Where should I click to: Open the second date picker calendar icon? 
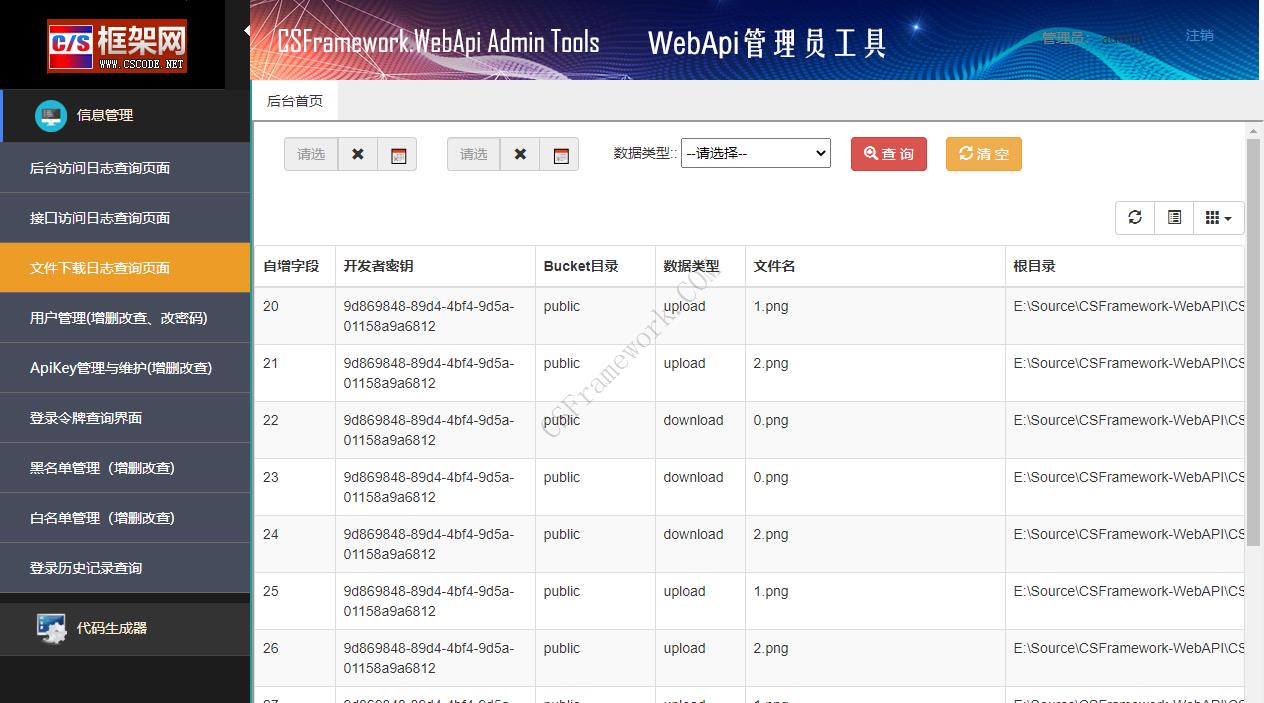coord(560,154)
